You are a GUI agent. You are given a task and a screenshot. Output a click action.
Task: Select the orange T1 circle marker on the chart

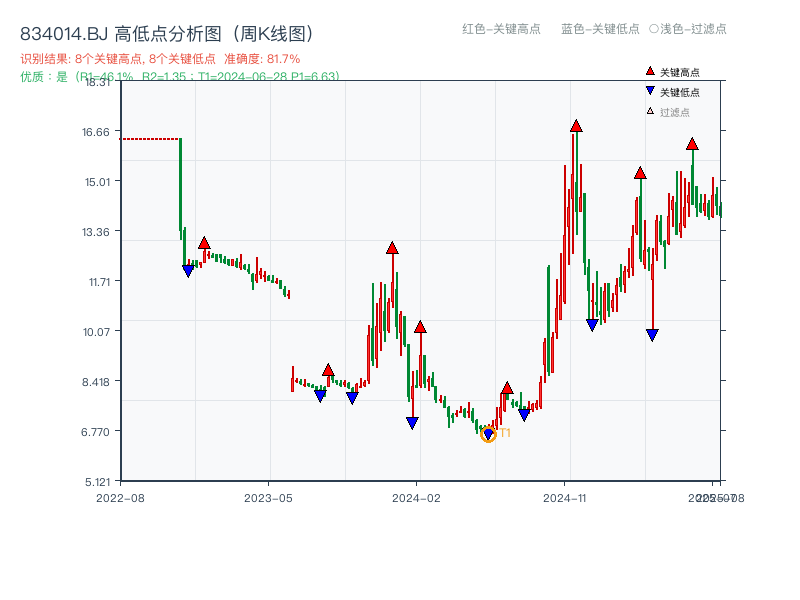coord(489,434)
